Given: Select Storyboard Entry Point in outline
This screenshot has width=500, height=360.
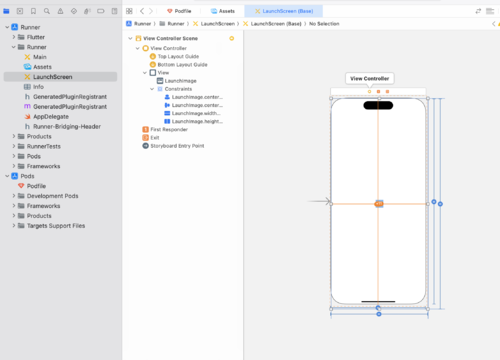Looking at the screenshot, I should (177, 146).
